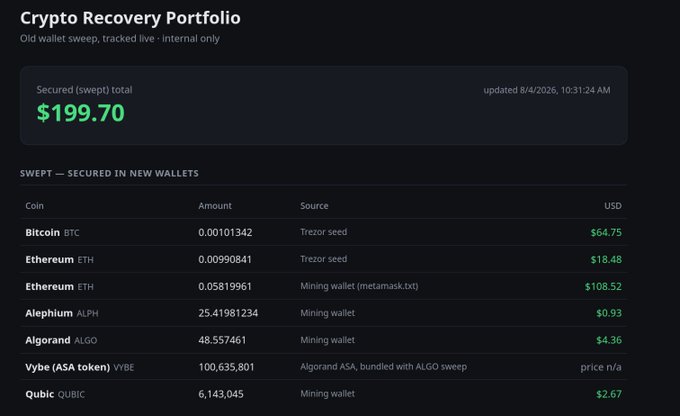The image size is (680, 416).
Task: Click the $2.67 Qubic USD value
Action: (608, 394)
